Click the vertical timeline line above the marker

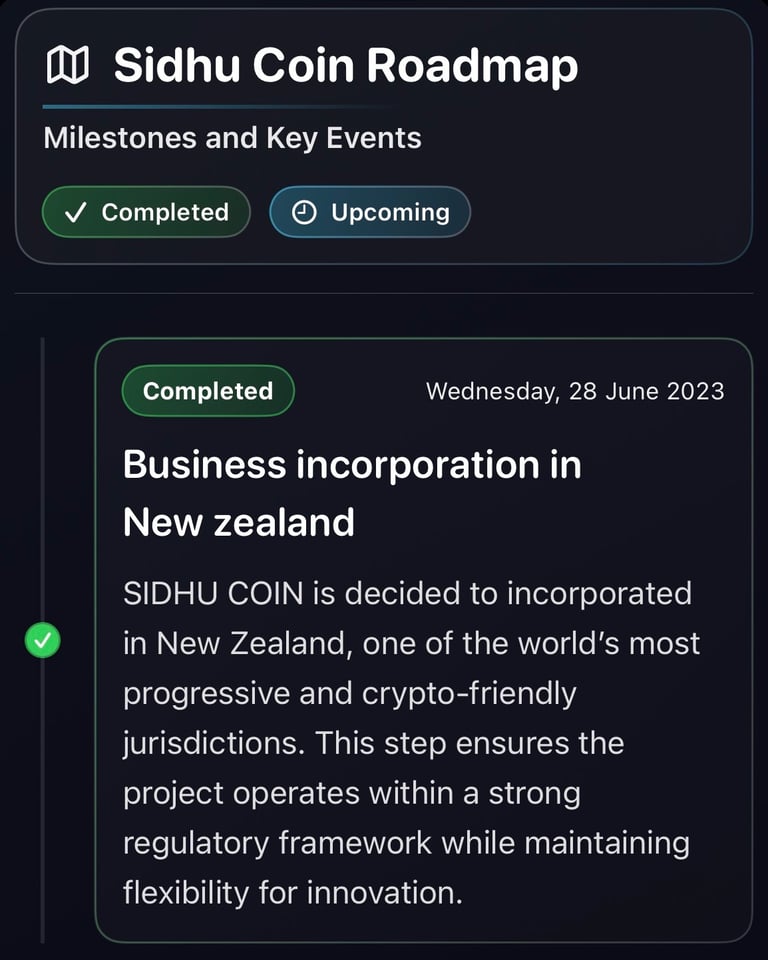pos(42,479)
